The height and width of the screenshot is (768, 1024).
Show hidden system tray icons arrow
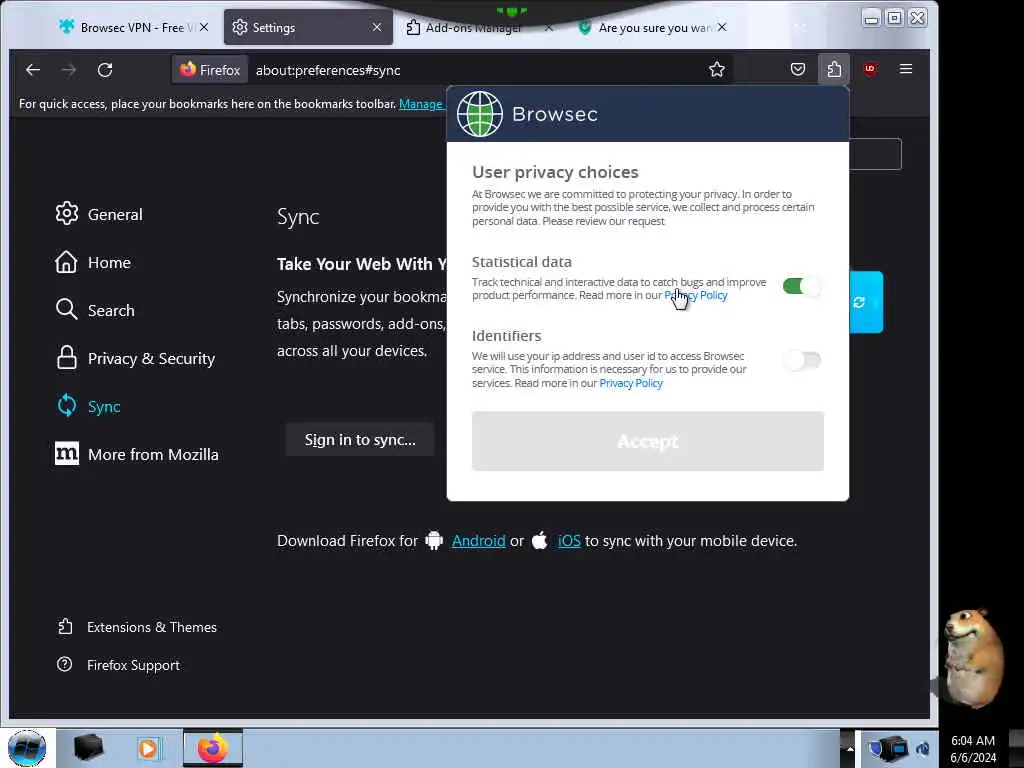(x=850, y=749)
